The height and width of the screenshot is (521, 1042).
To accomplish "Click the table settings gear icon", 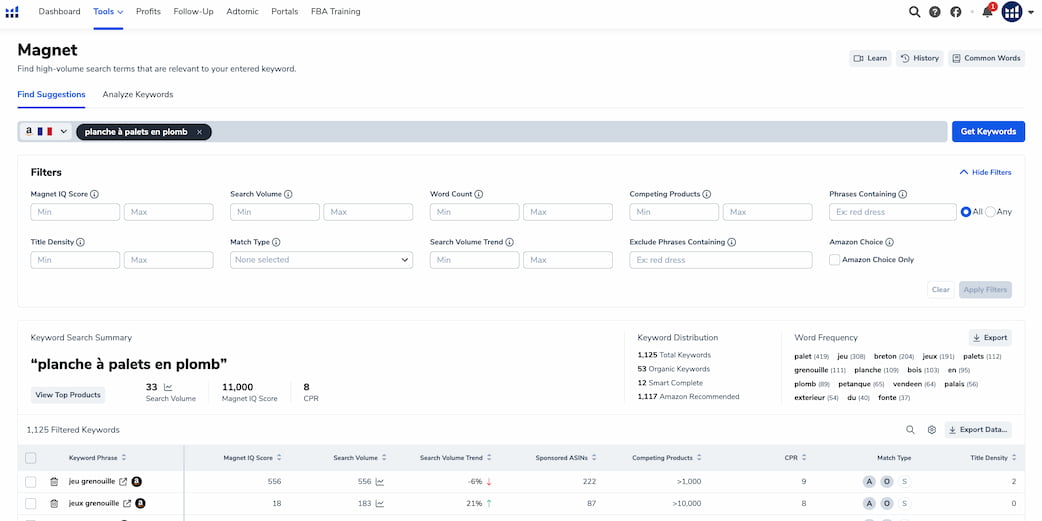I will pyautogui.click(x=932, y=430).
